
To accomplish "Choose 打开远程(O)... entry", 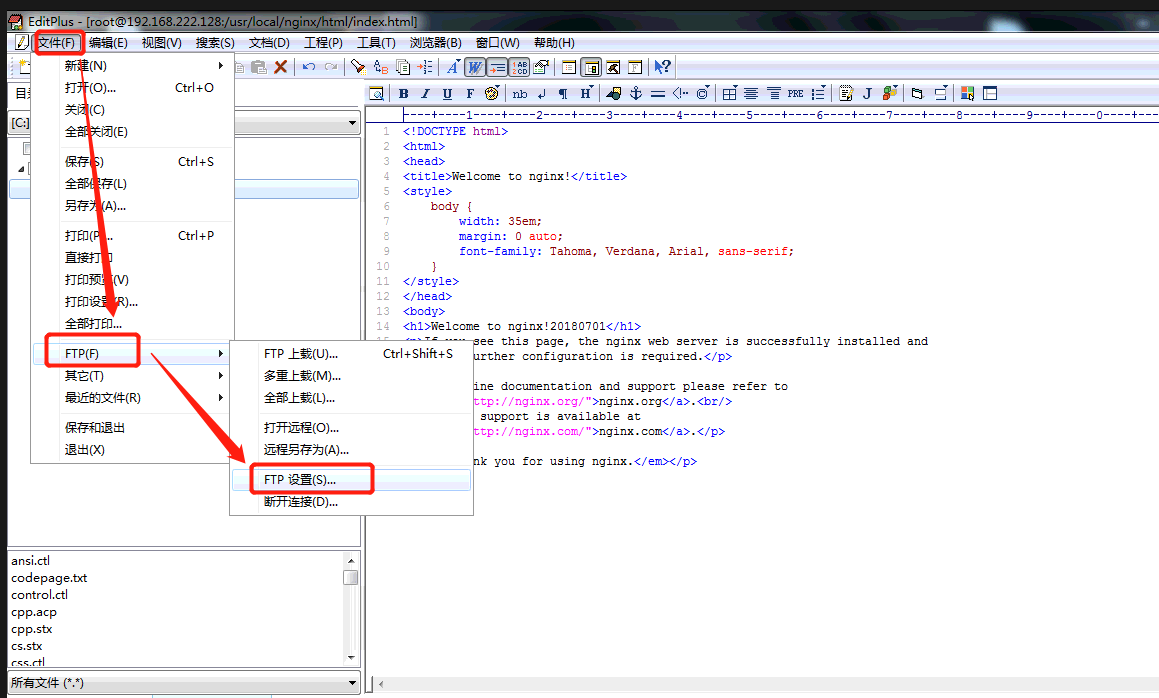I will click(x=352, y=428).
